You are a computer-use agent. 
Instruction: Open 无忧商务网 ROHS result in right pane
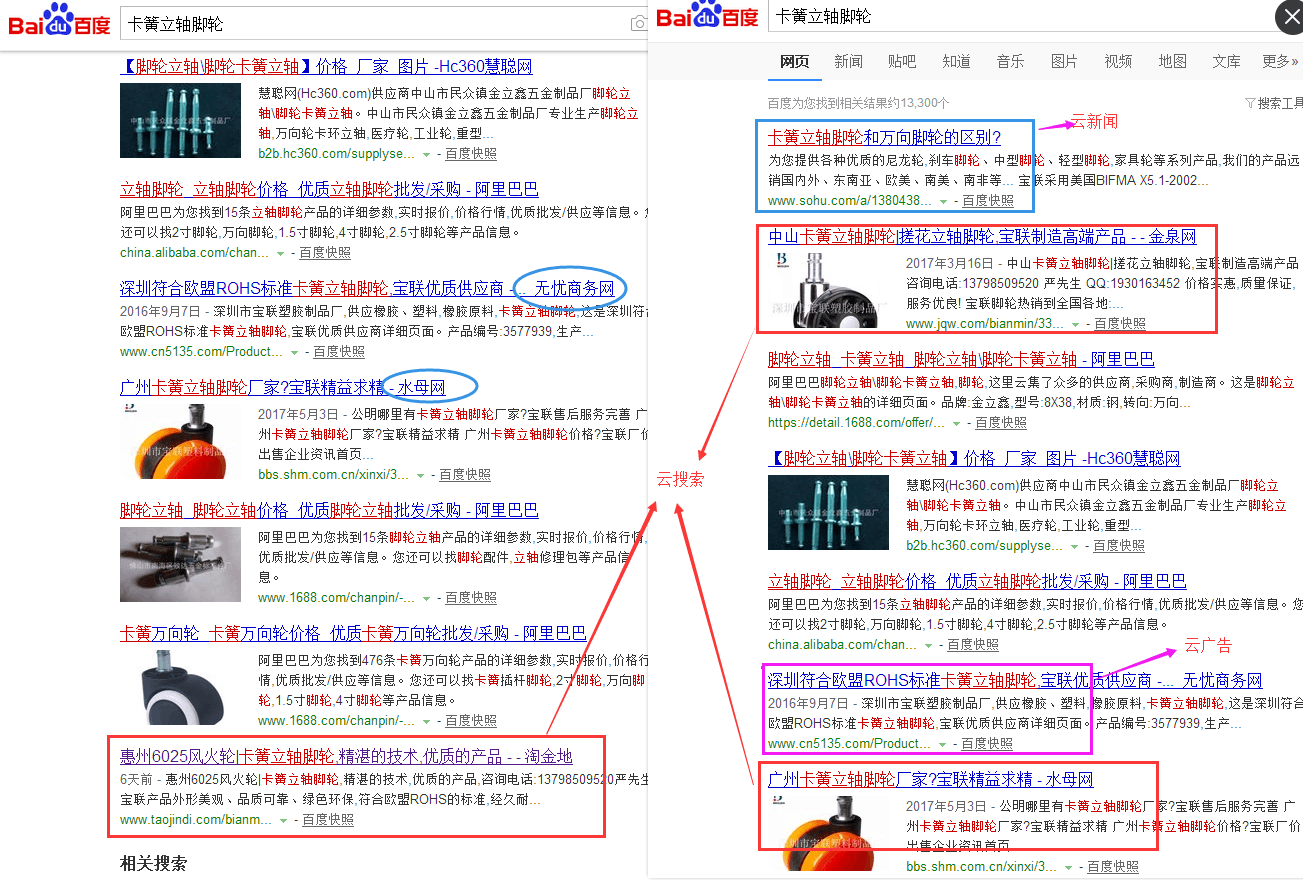pos(1015,680)
